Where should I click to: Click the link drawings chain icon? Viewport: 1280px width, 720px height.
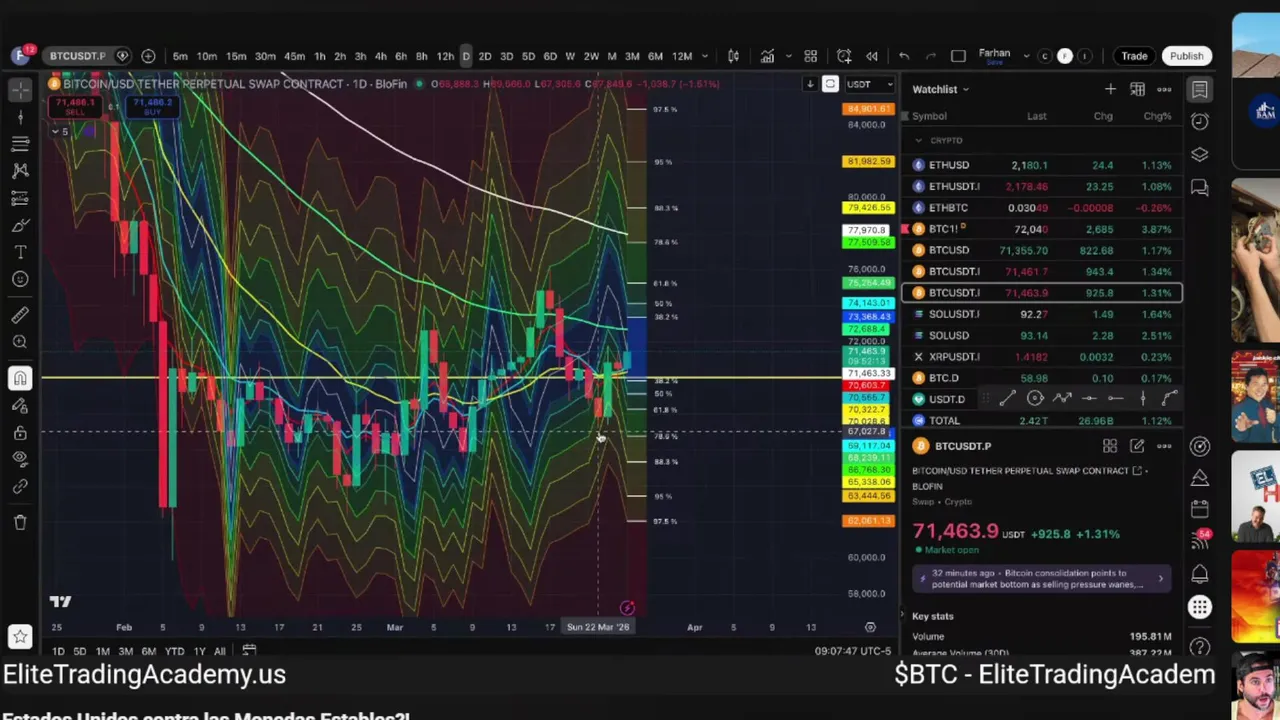pos(20,487)
